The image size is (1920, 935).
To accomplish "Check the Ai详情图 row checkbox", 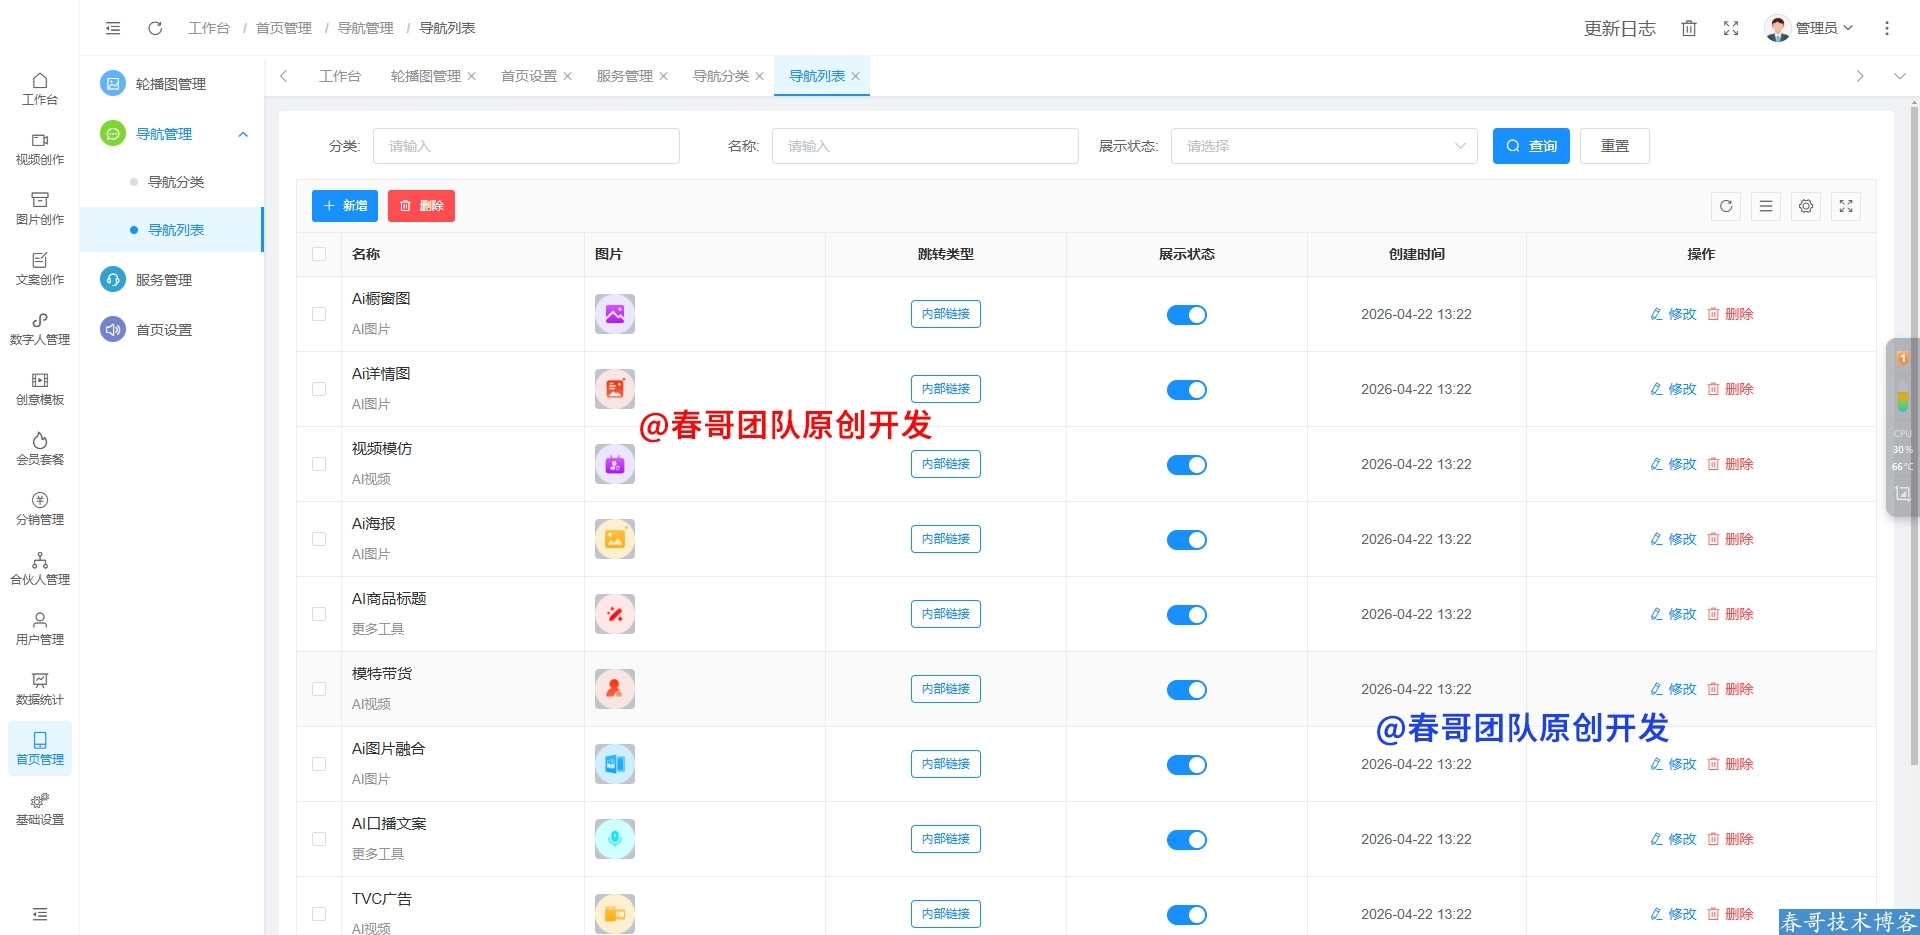I will tap(319, 389).
